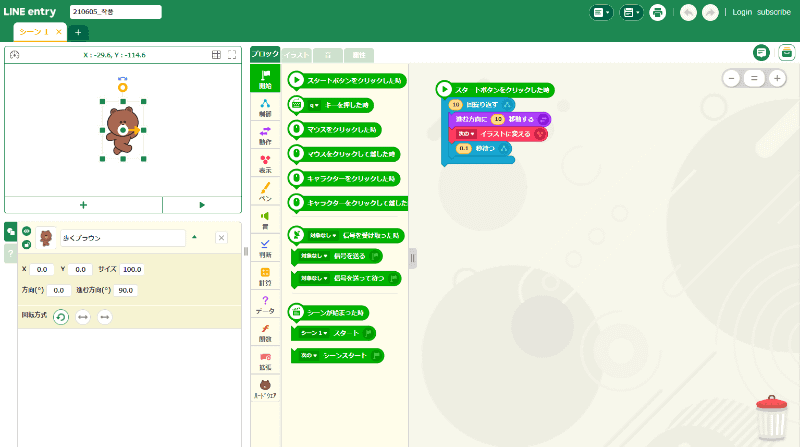
Task: Delete the Brown object with X
Action: tap(221, 238)
